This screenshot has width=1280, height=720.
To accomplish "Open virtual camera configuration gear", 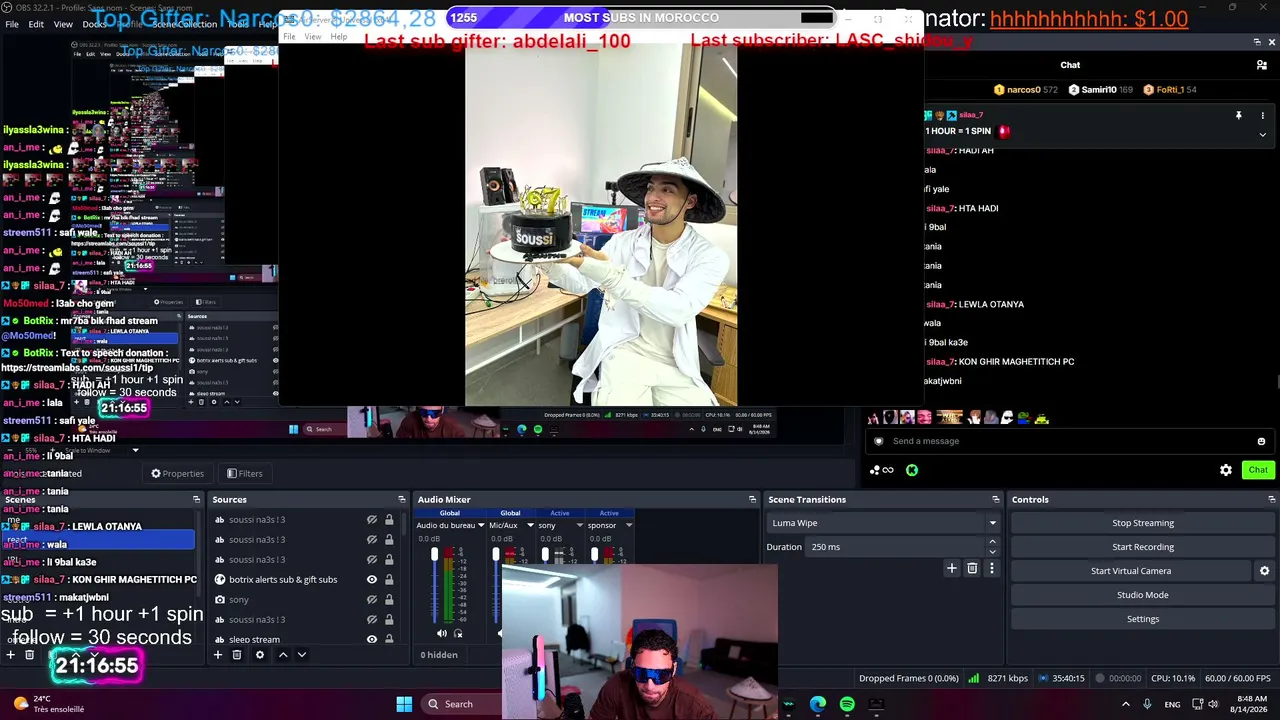I will (1264, 571).
